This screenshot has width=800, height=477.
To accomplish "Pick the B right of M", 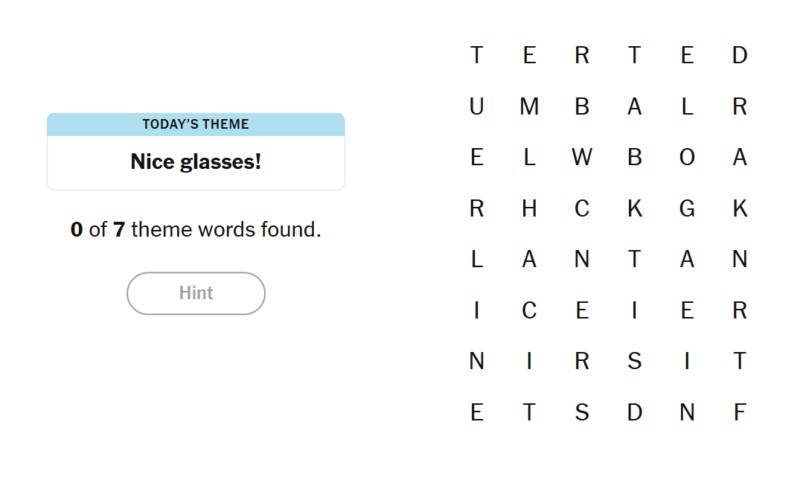I will pyautogui.click(x=582, y=107).
